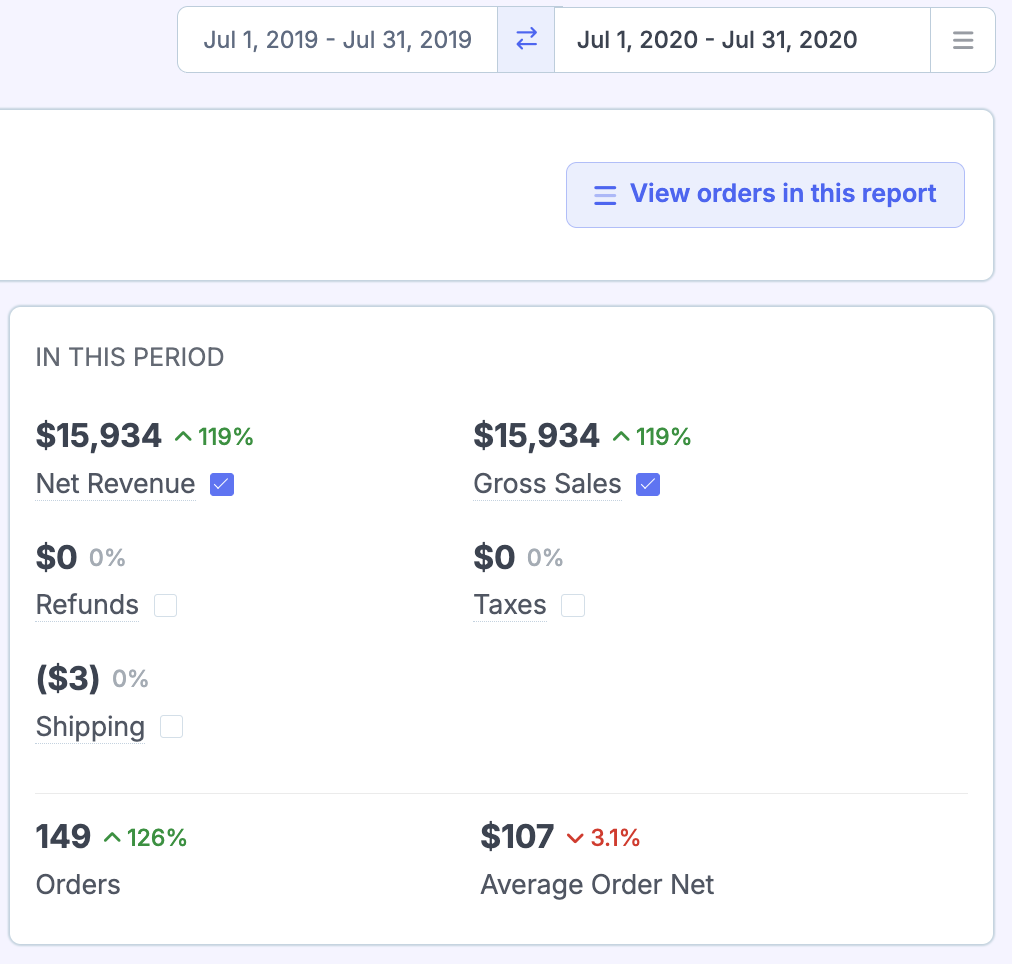Enable the Refunds checkbox
The height and width of the screenshot is (964, 1012).
coord(166,606)
